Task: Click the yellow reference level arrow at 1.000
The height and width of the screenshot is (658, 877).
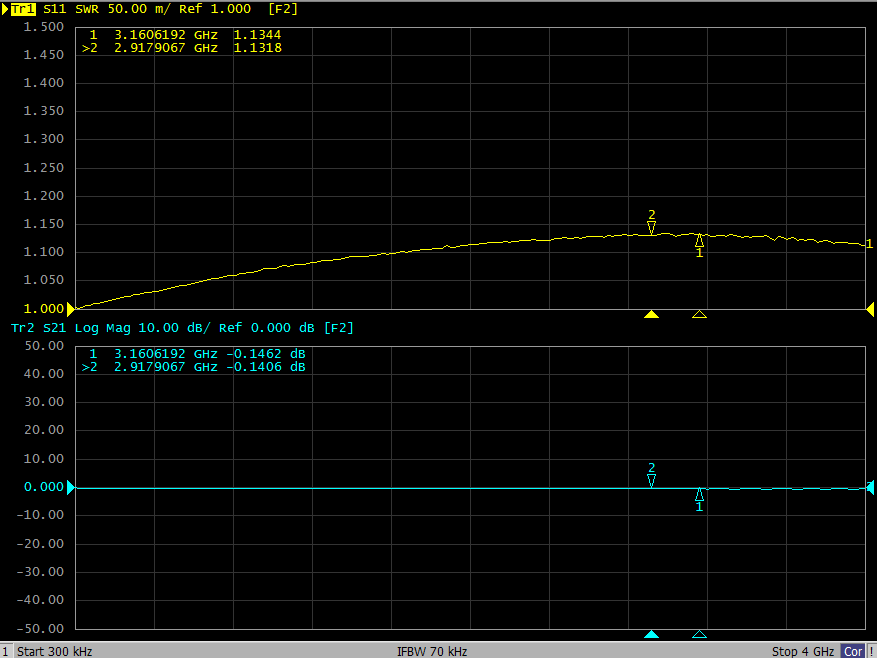Action: point(70,309)
